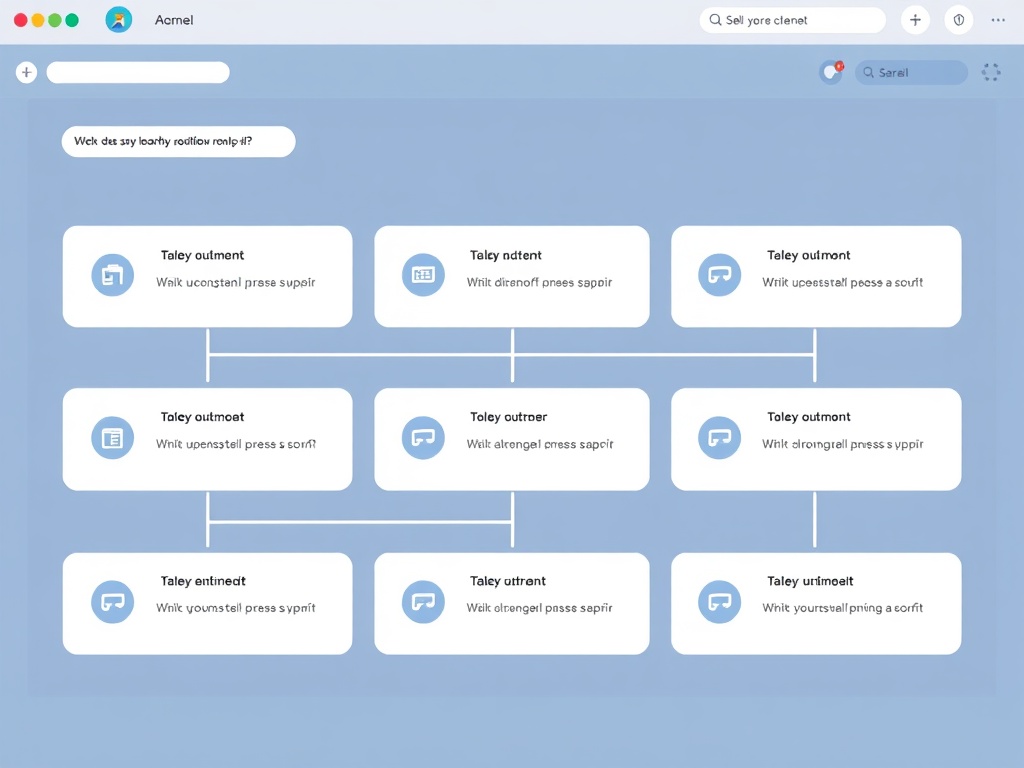This screenshot has width=1024, height=768.
Task: Open the ellipsis overflow menu top right
Action: click(x=998, y=20)
